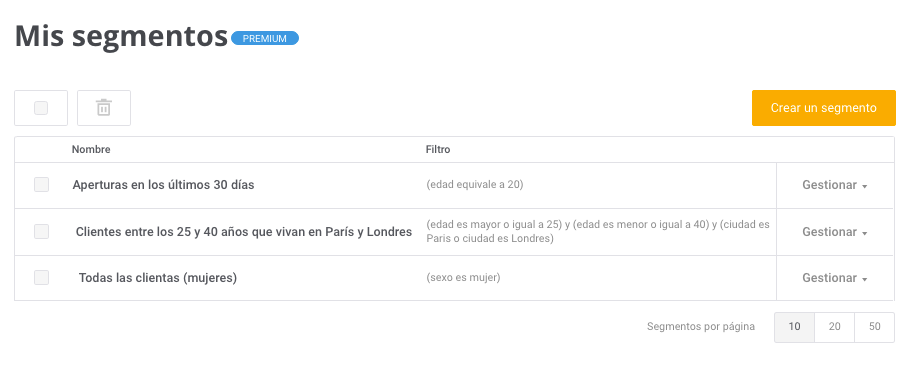Show 10 segments per page

click(795, 327)
